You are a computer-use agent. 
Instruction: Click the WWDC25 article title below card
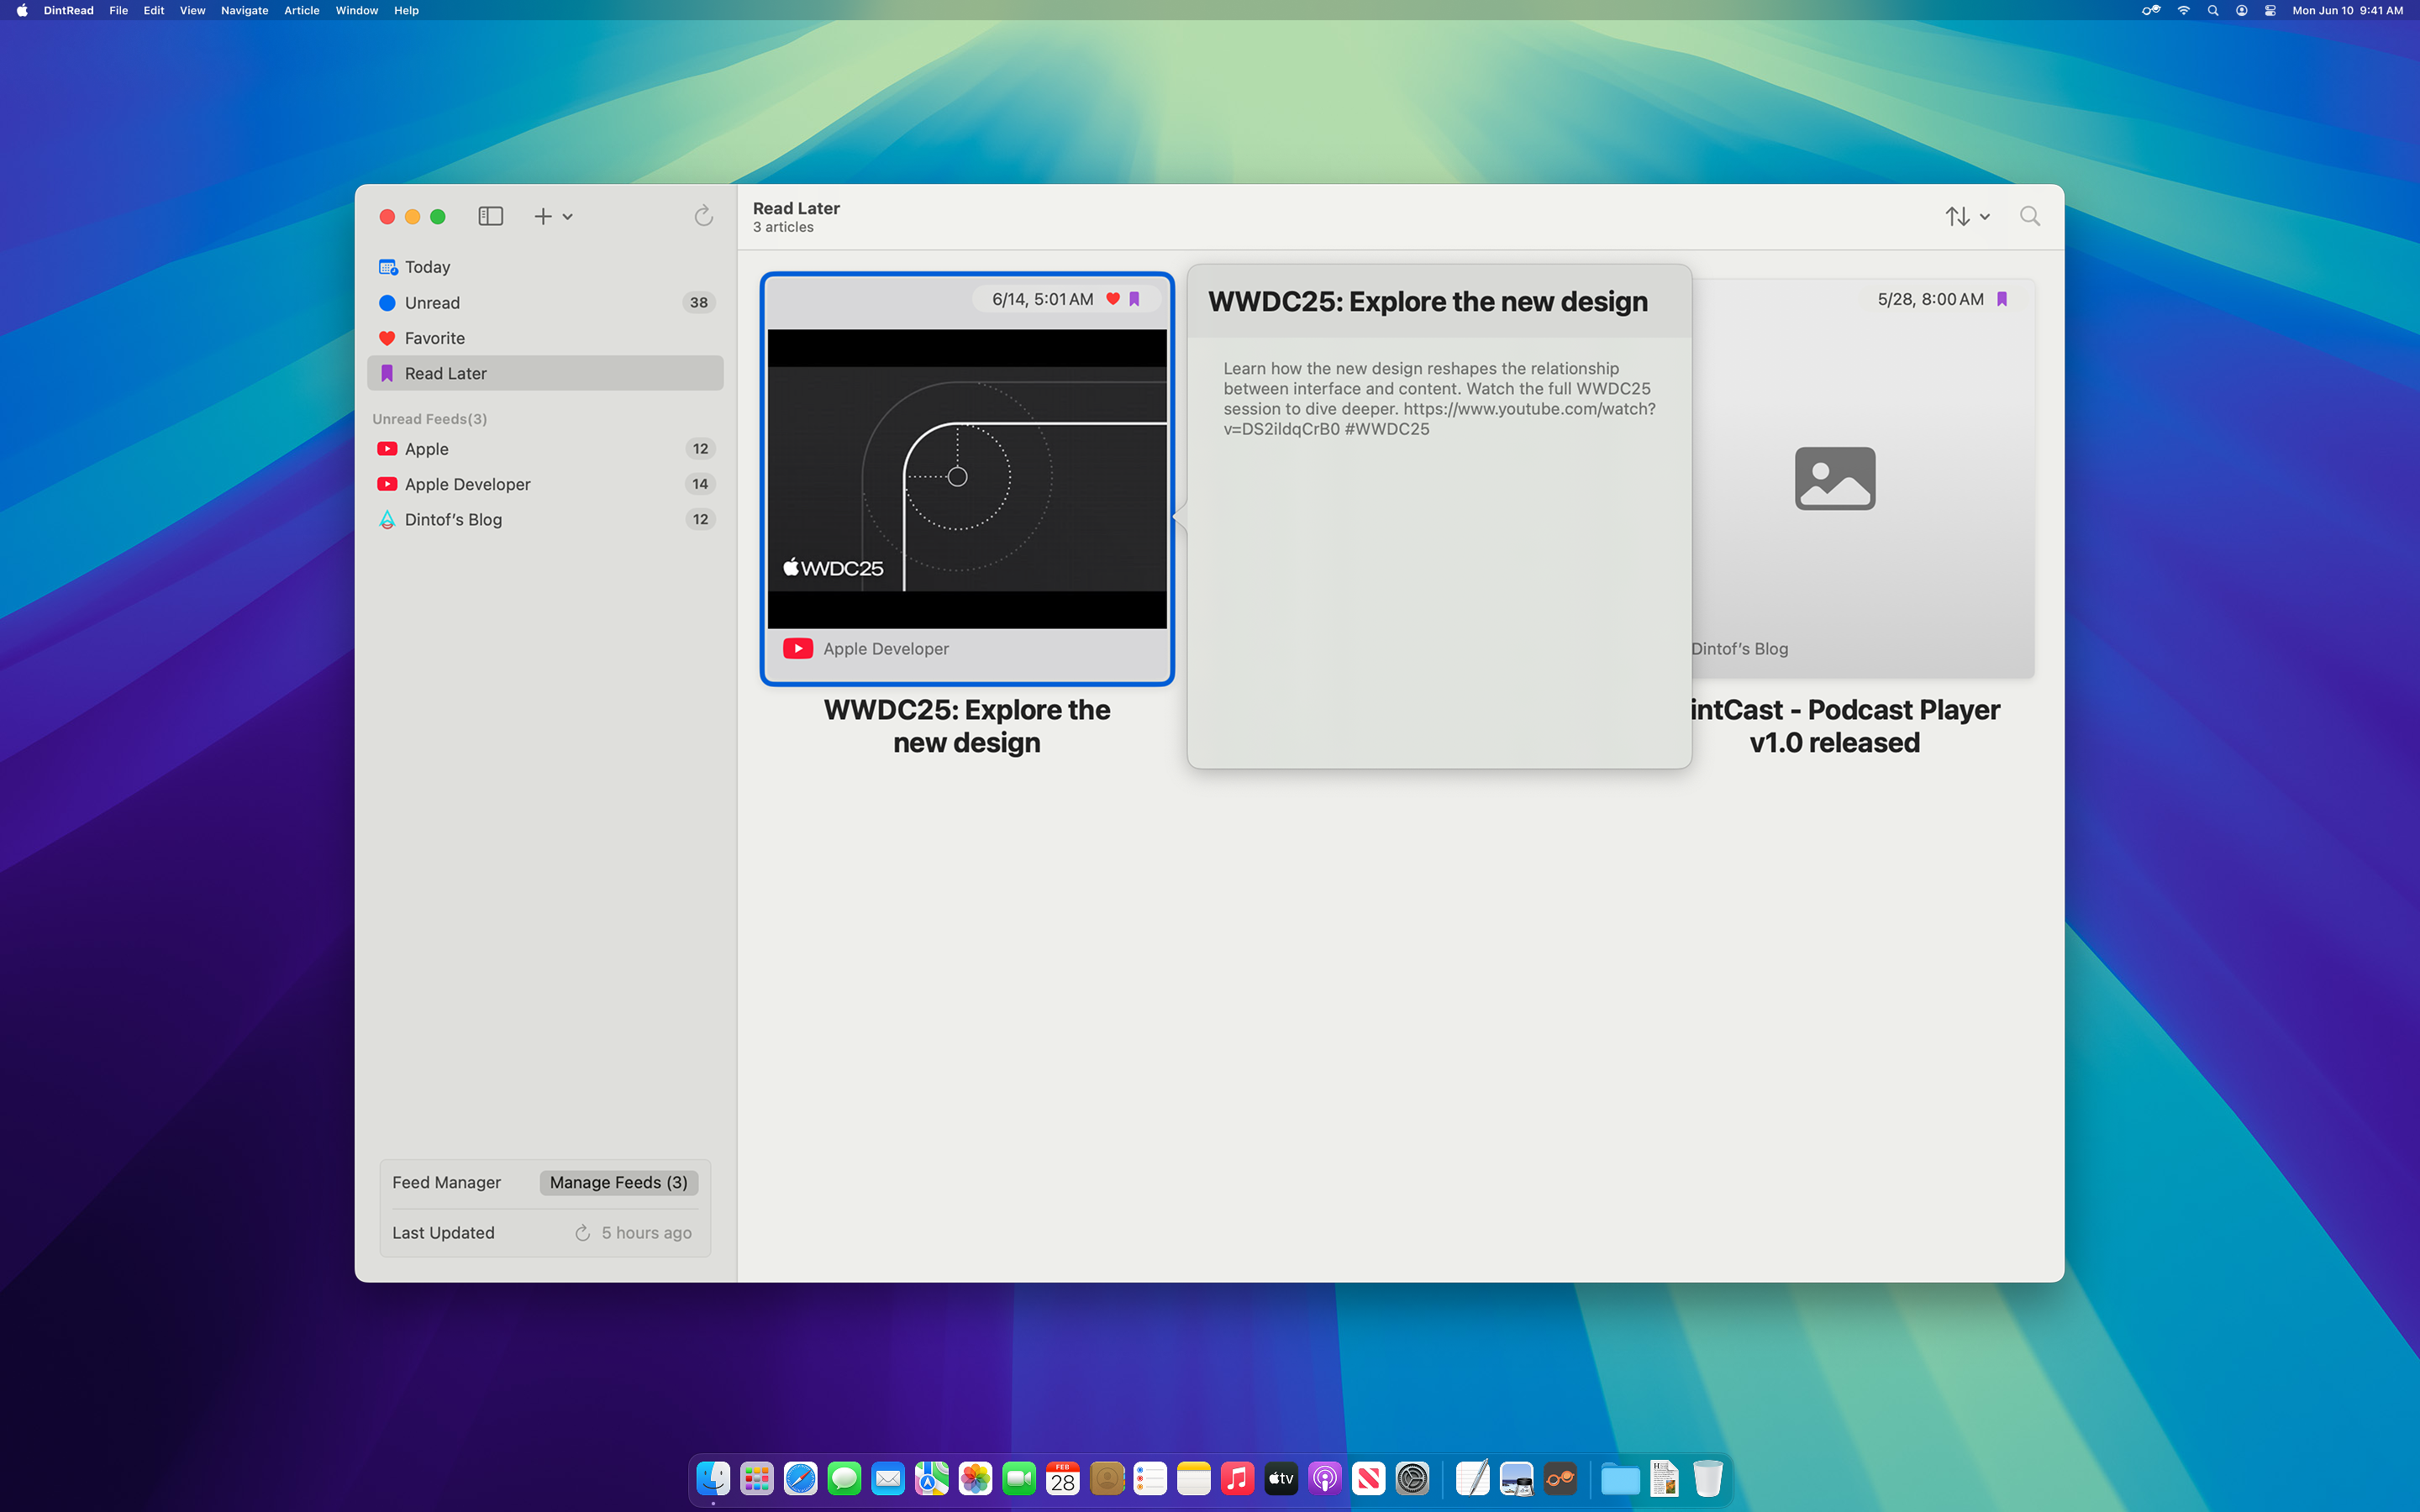(967, 726)
